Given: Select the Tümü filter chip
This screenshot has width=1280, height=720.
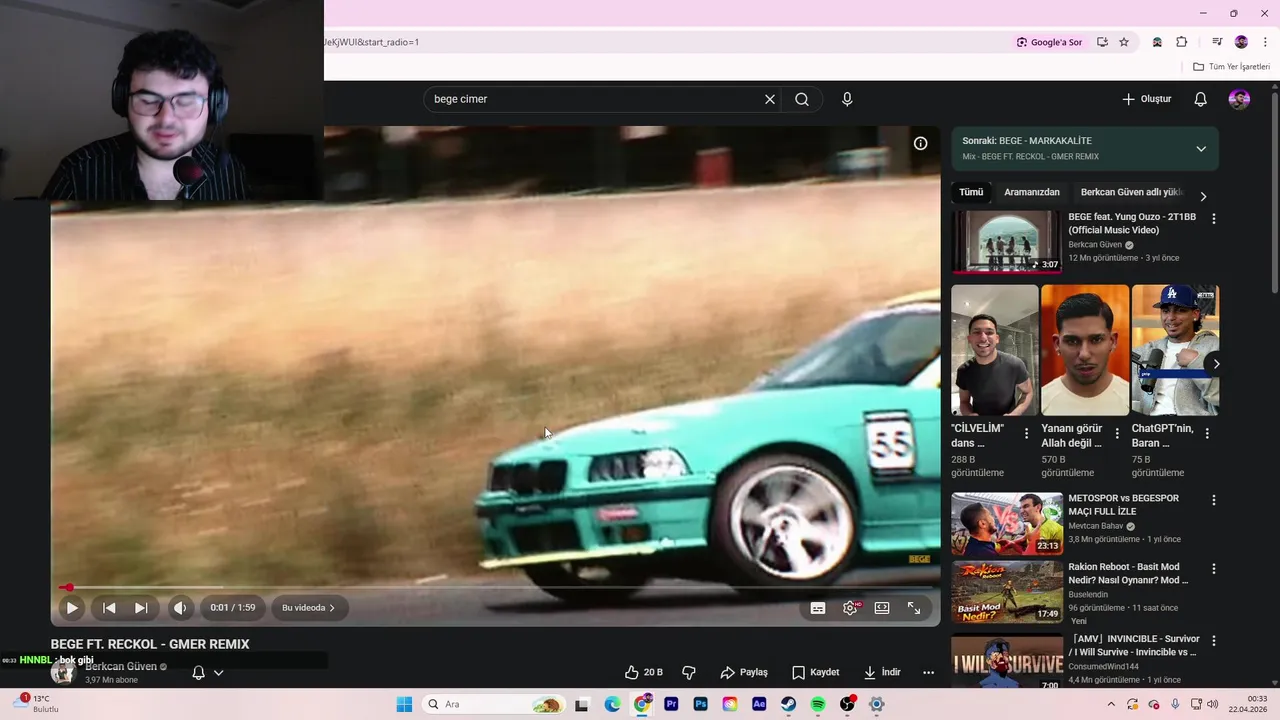Looking at the screenshot, I should (x=971, y=192).
